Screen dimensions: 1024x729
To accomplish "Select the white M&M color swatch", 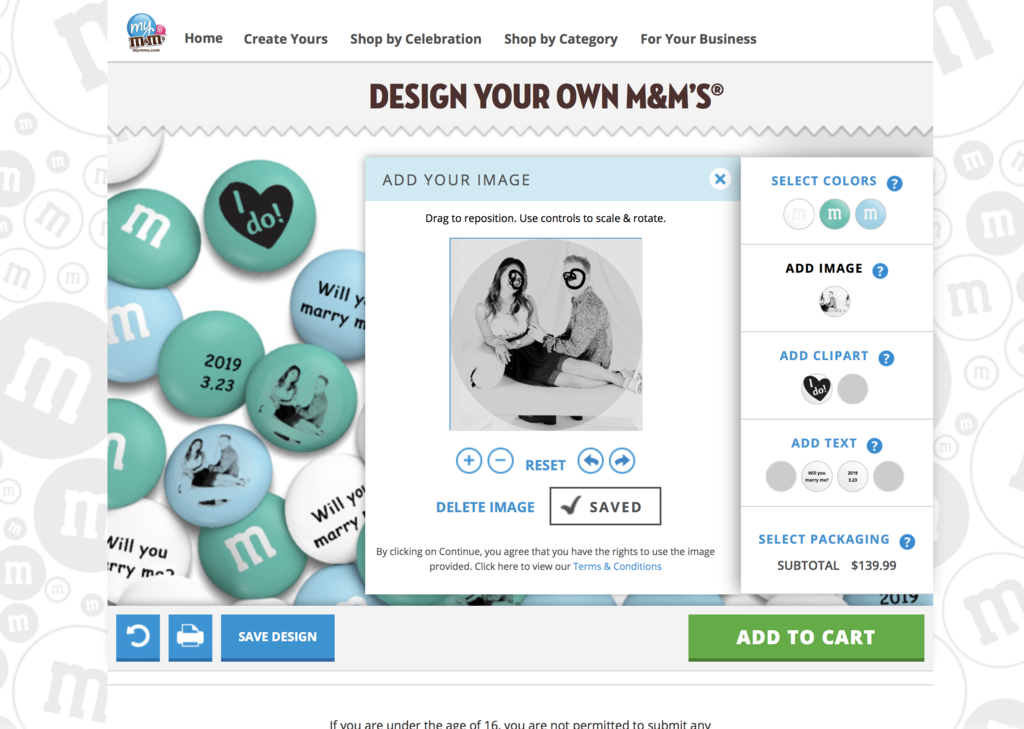I will [x=798, y=214].
